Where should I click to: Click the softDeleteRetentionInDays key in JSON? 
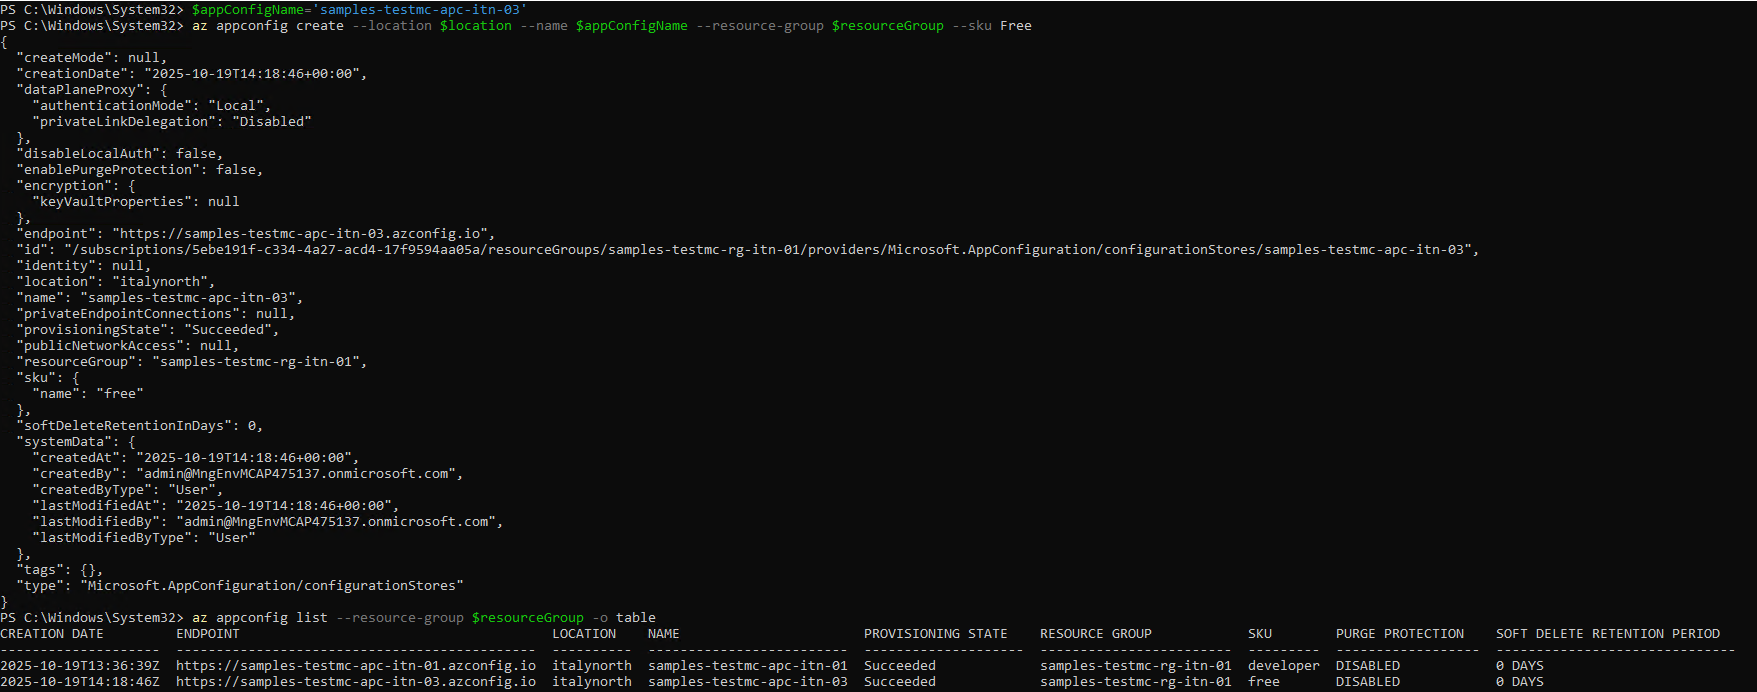(124, 426)
